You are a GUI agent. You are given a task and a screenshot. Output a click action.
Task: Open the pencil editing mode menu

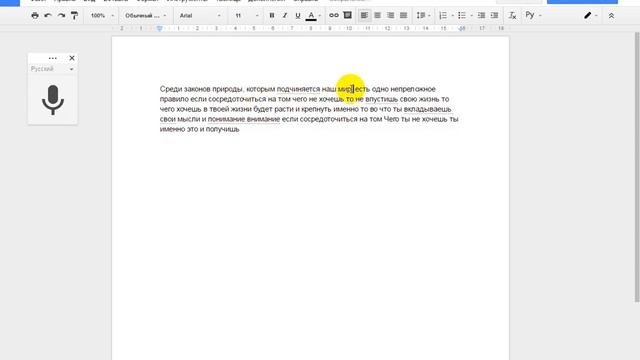[591, 16]
